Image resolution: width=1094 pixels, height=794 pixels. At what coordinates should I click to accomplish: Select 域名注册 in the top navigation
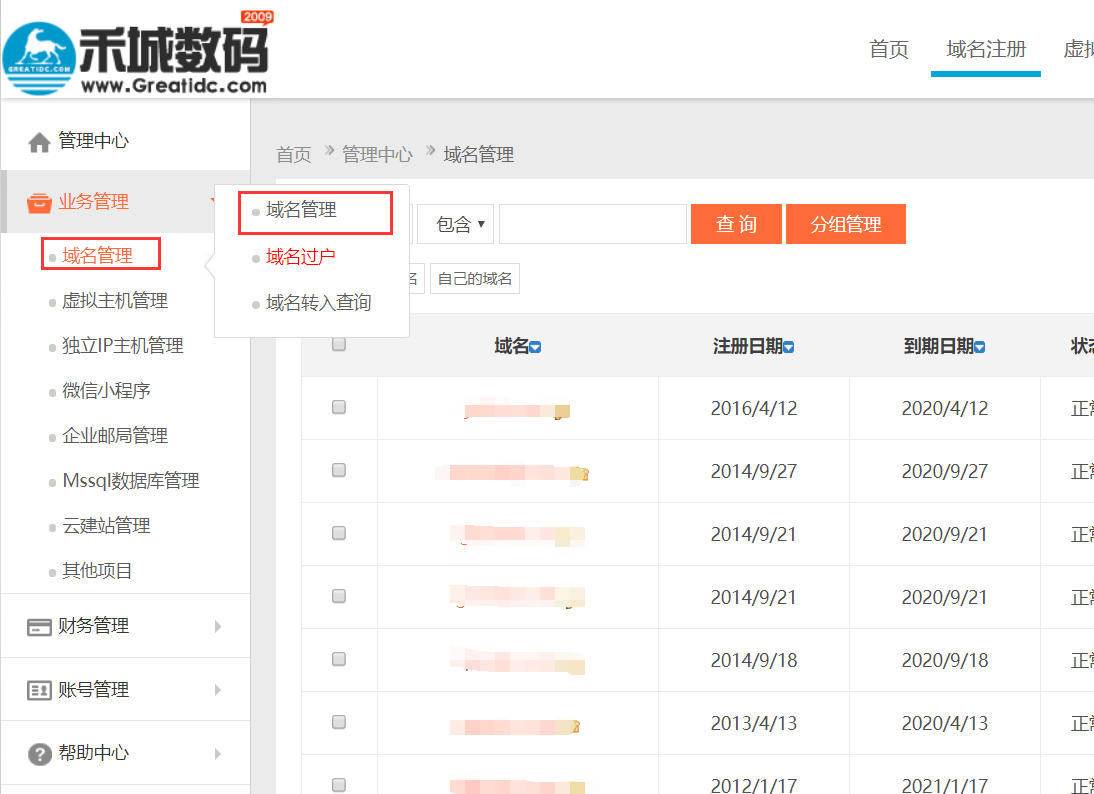[x=985, y=49]
